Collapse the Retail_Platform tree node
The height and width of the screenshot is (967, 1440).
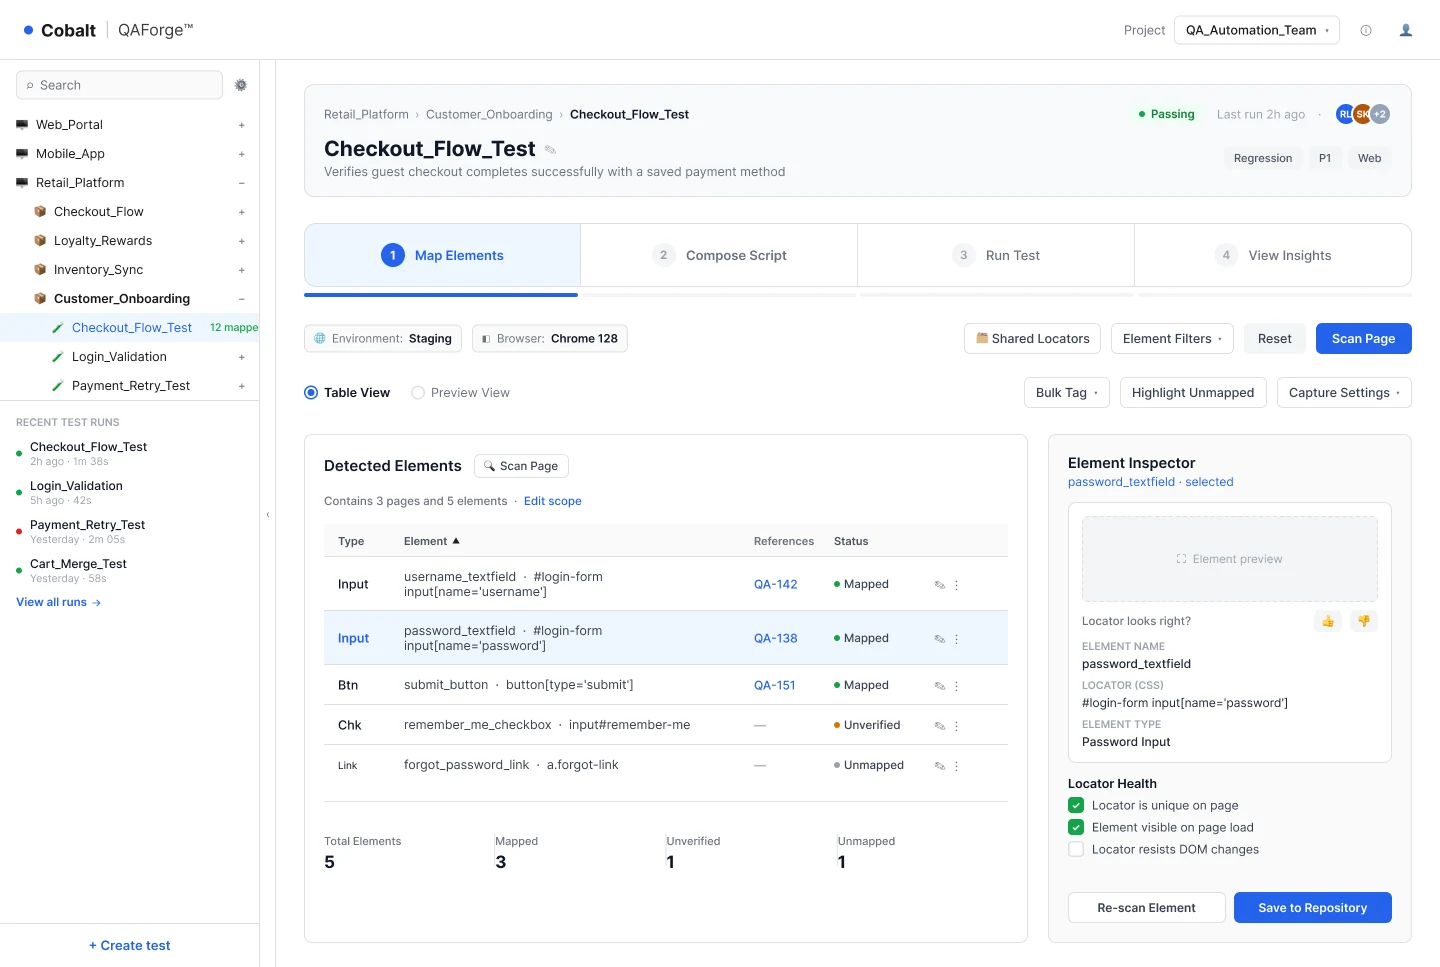(242, 183)
